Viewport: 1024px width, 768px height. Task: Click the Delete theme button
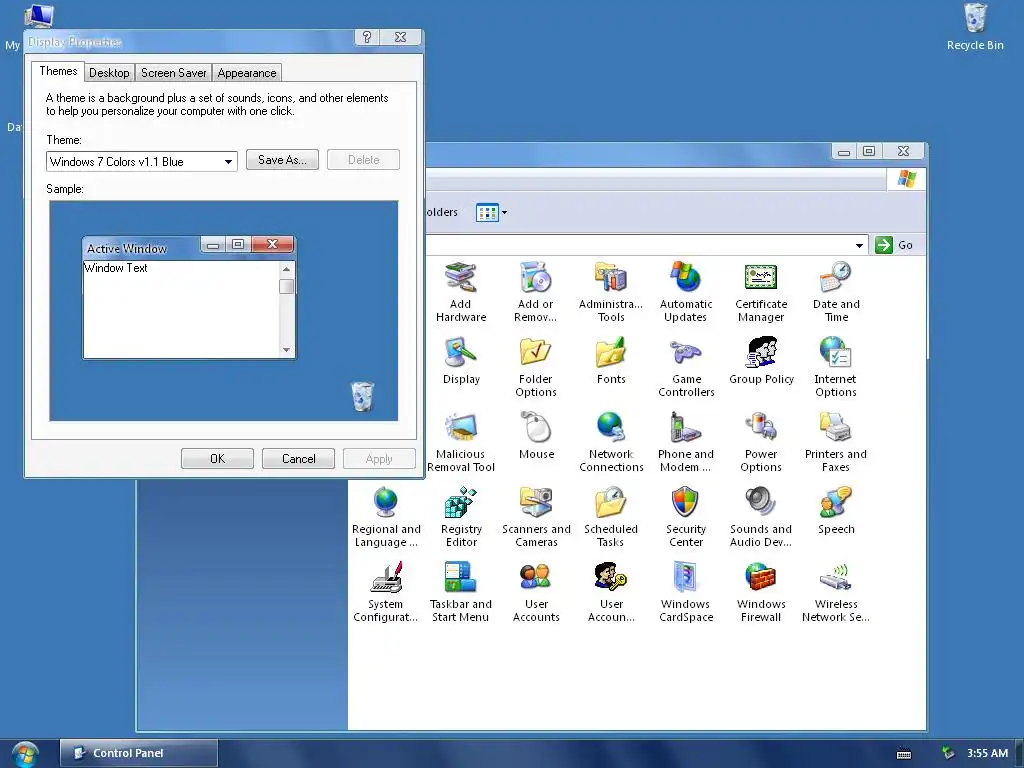363,160
